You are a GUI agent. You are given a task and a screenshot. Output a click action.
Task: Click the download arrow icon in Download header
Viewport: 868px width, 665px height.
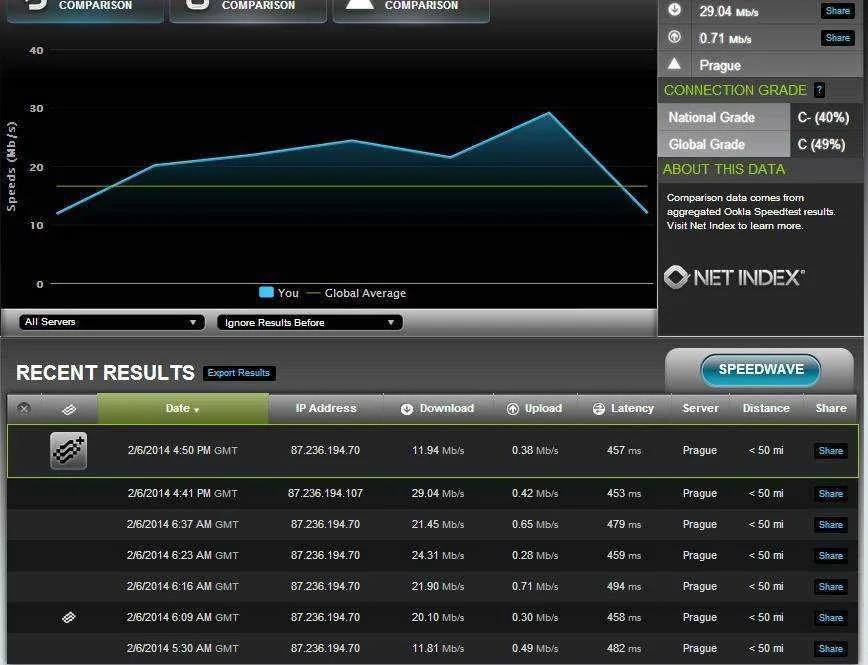pyautogui.click(x=407, y=409)
